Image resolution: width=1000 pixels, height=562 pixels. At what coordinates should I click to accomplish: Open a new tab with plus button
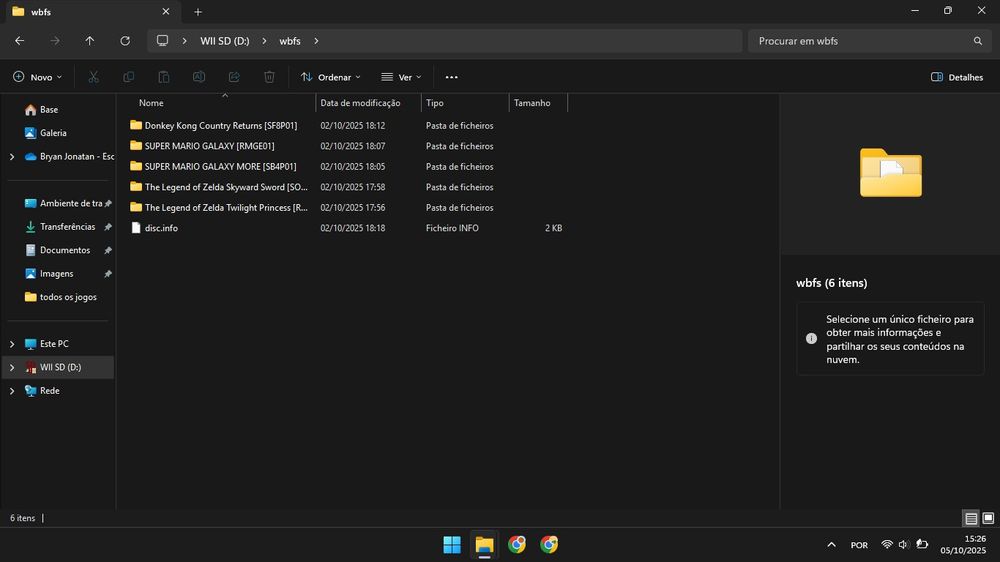click(198, 12)
